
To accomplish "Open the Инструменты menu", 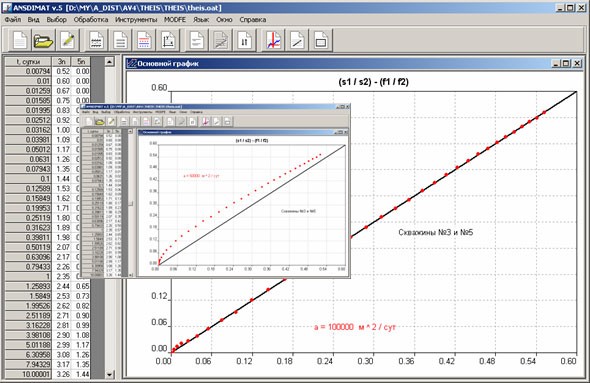I will [136, 20].
